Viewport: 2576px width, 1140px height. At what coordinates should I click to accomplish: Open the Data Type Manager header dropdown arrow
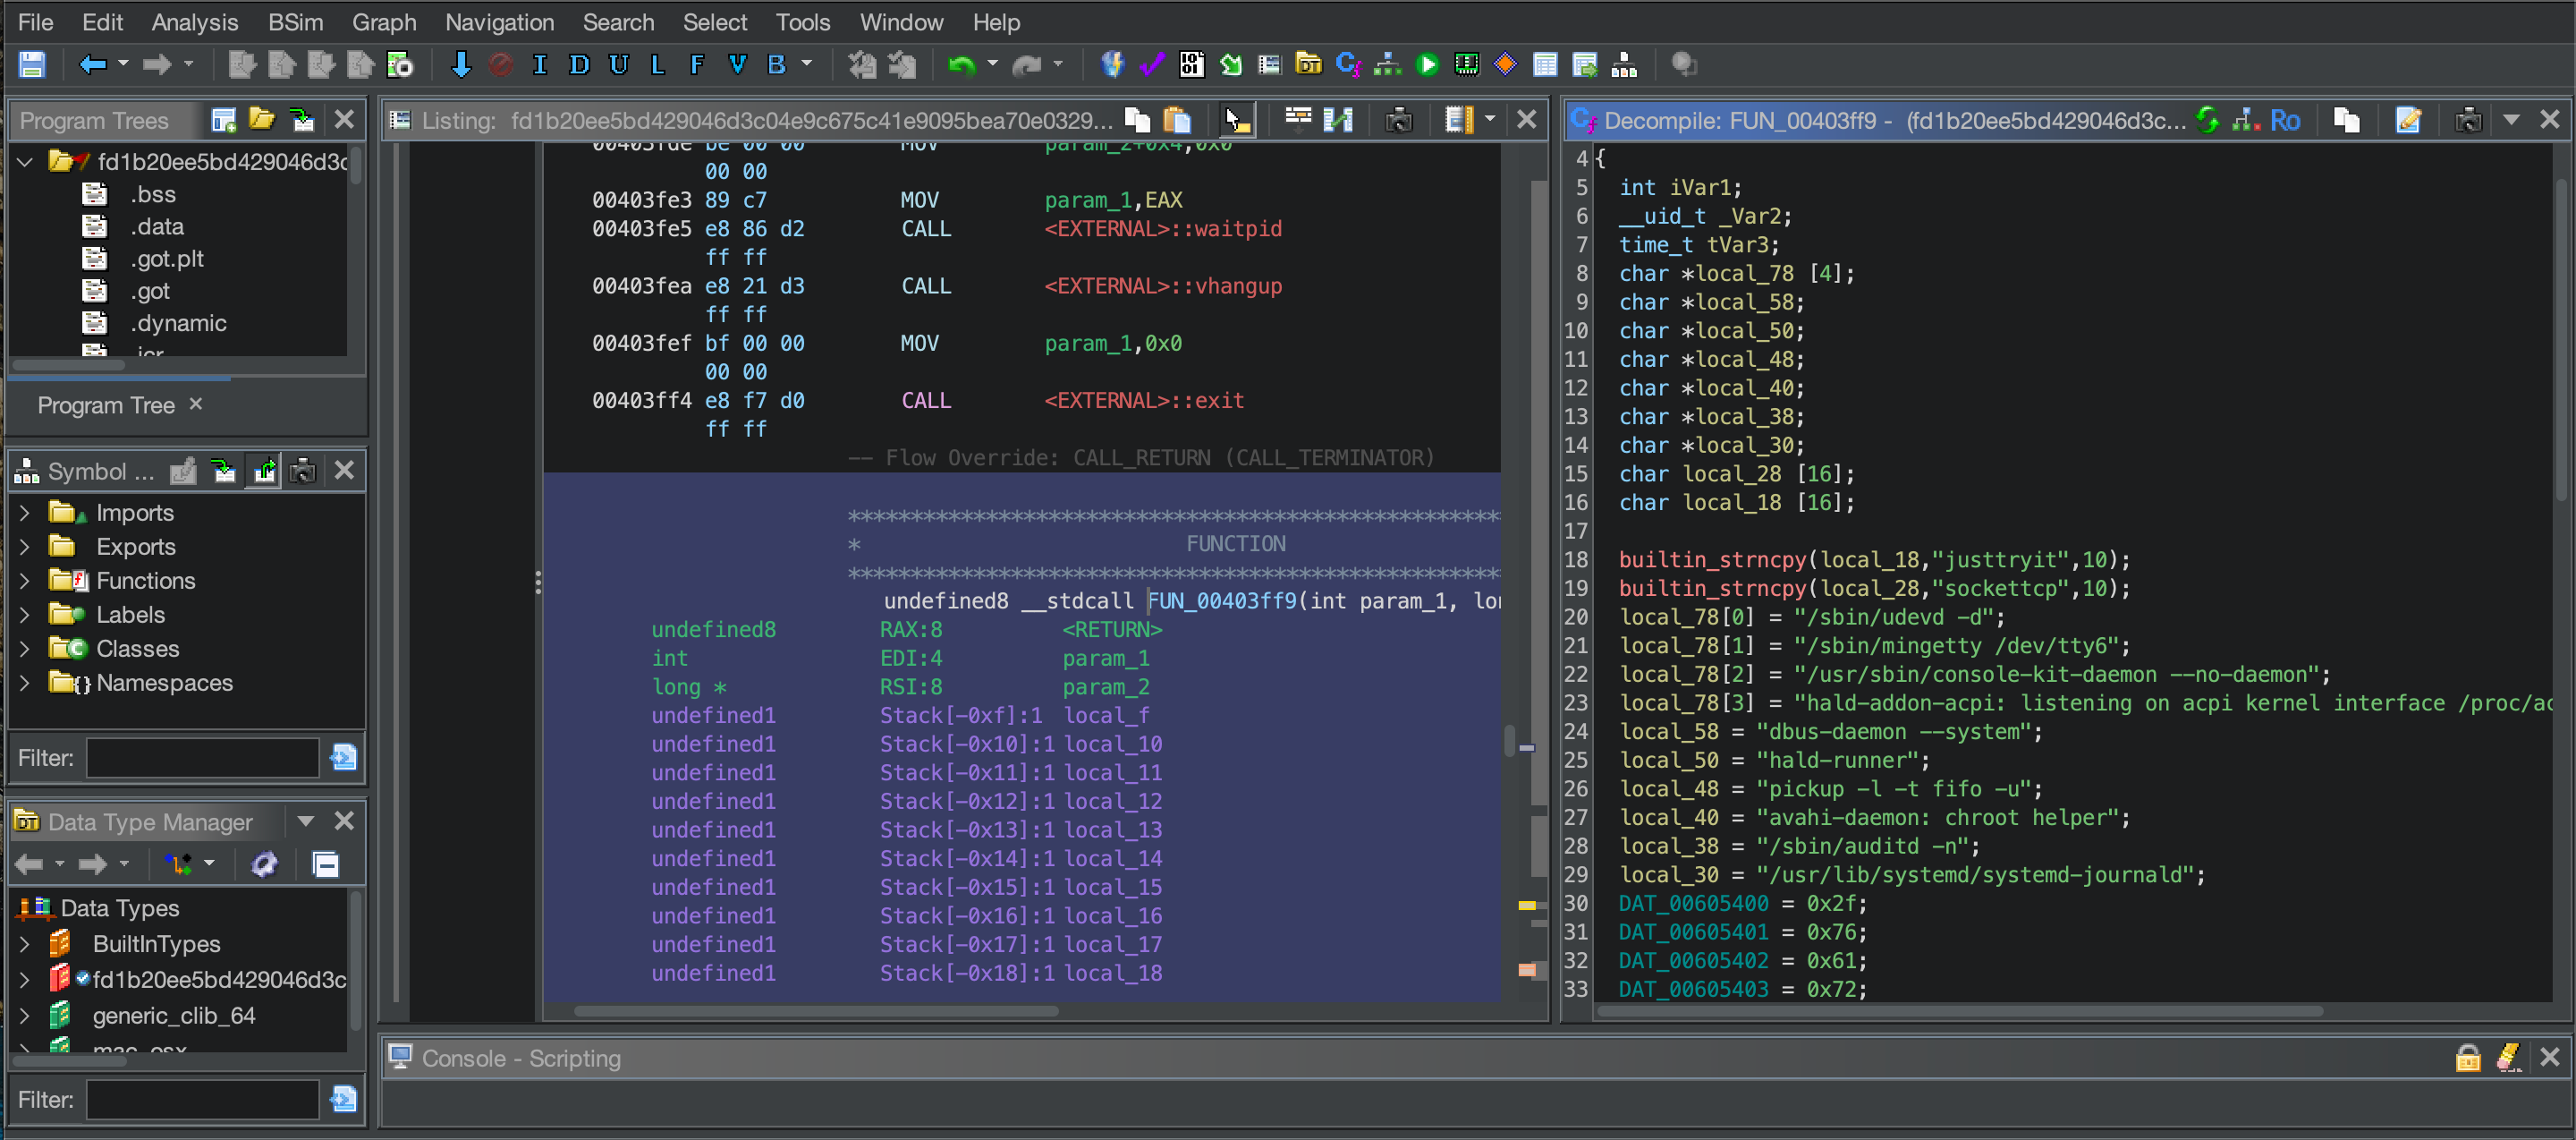click(306, 821)
